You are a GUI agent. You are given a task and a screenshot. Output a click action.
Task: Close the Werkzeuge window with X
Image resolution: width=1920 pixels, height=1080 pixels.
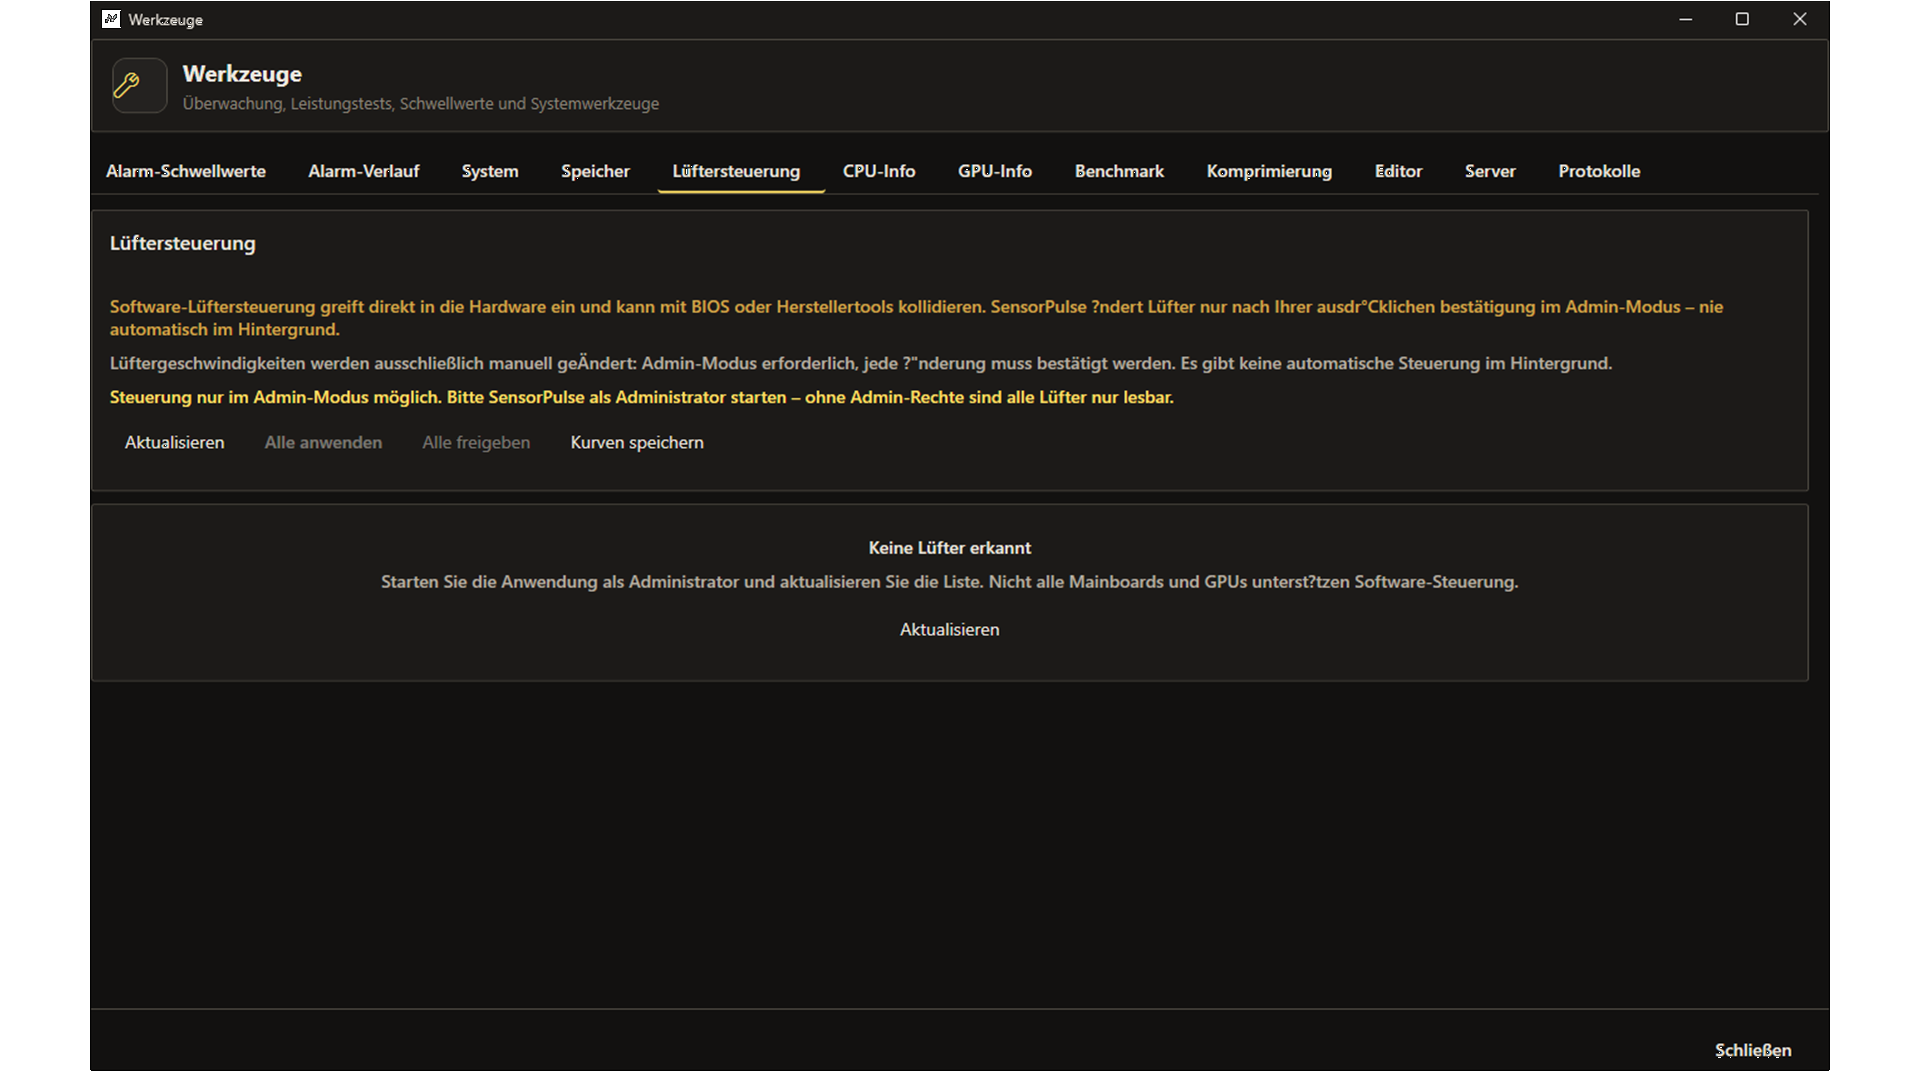[1799, 19]
